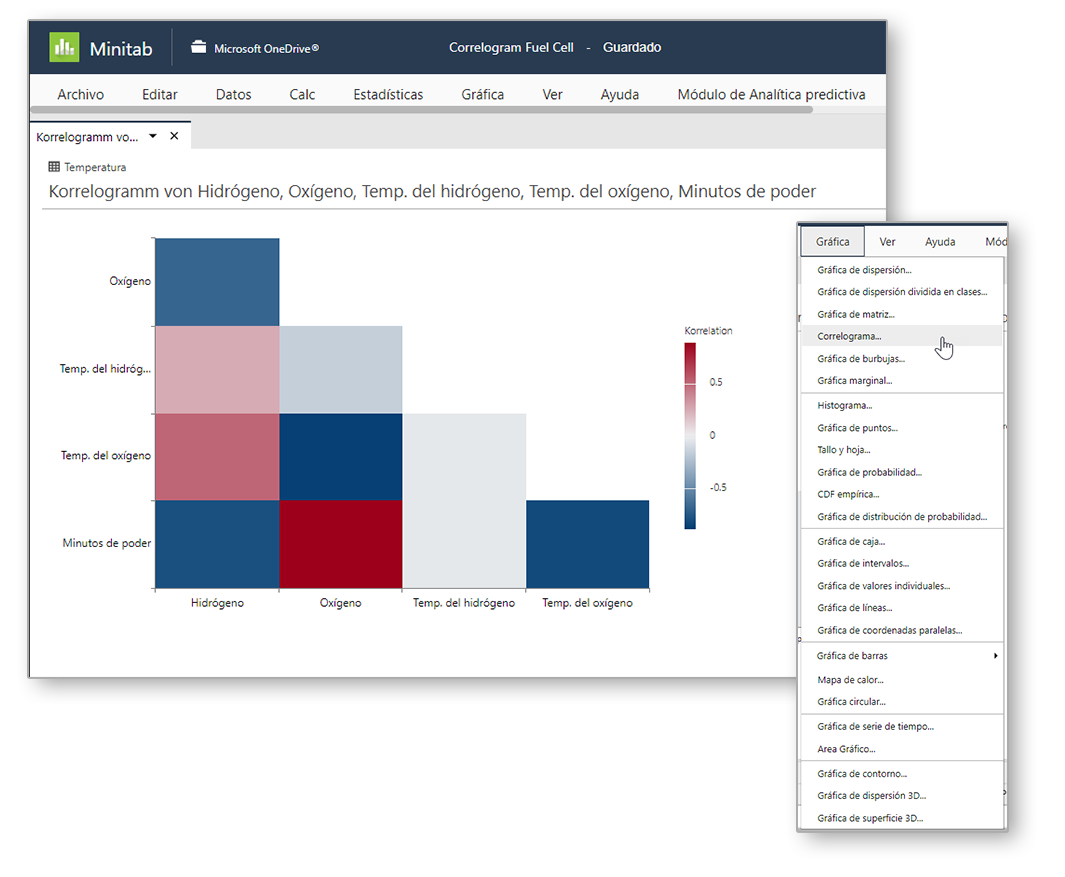The width and height of the screenshot is (1065, 877).
Task: Click the Correlogram Fuel Cell document title
Action: (512, 47)
